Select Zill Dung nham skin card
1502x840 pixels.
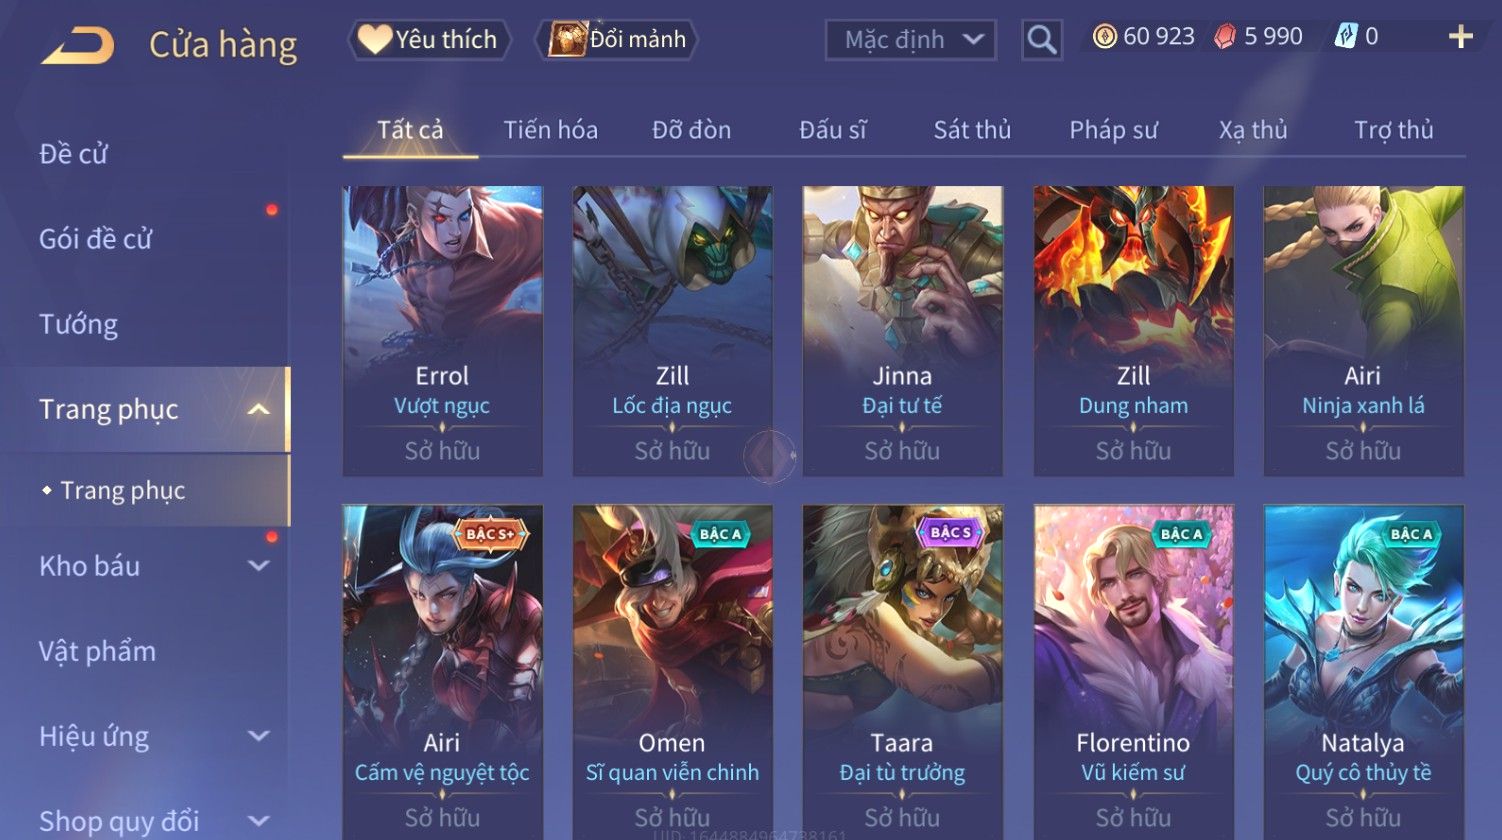[1133, 331]
